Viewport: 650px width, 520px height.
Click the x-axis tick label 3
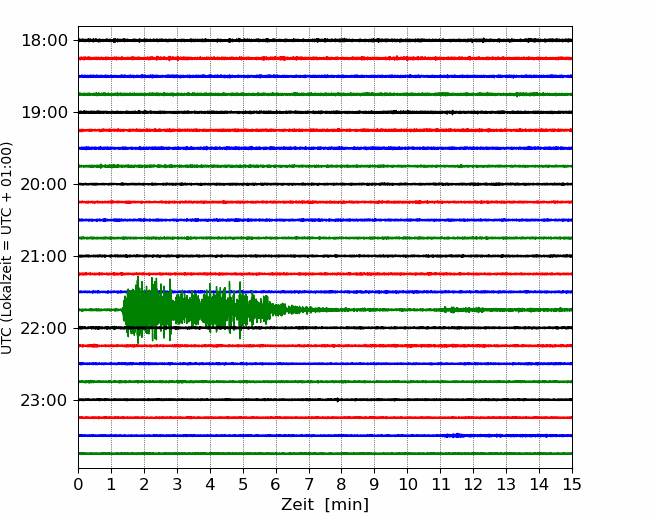[x=177, y=484]
